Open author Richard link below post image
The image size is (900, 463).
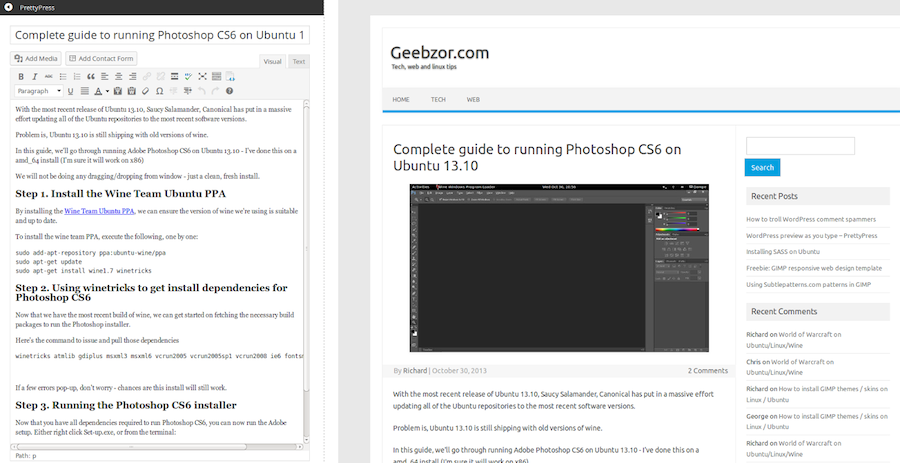pos(415,371)
